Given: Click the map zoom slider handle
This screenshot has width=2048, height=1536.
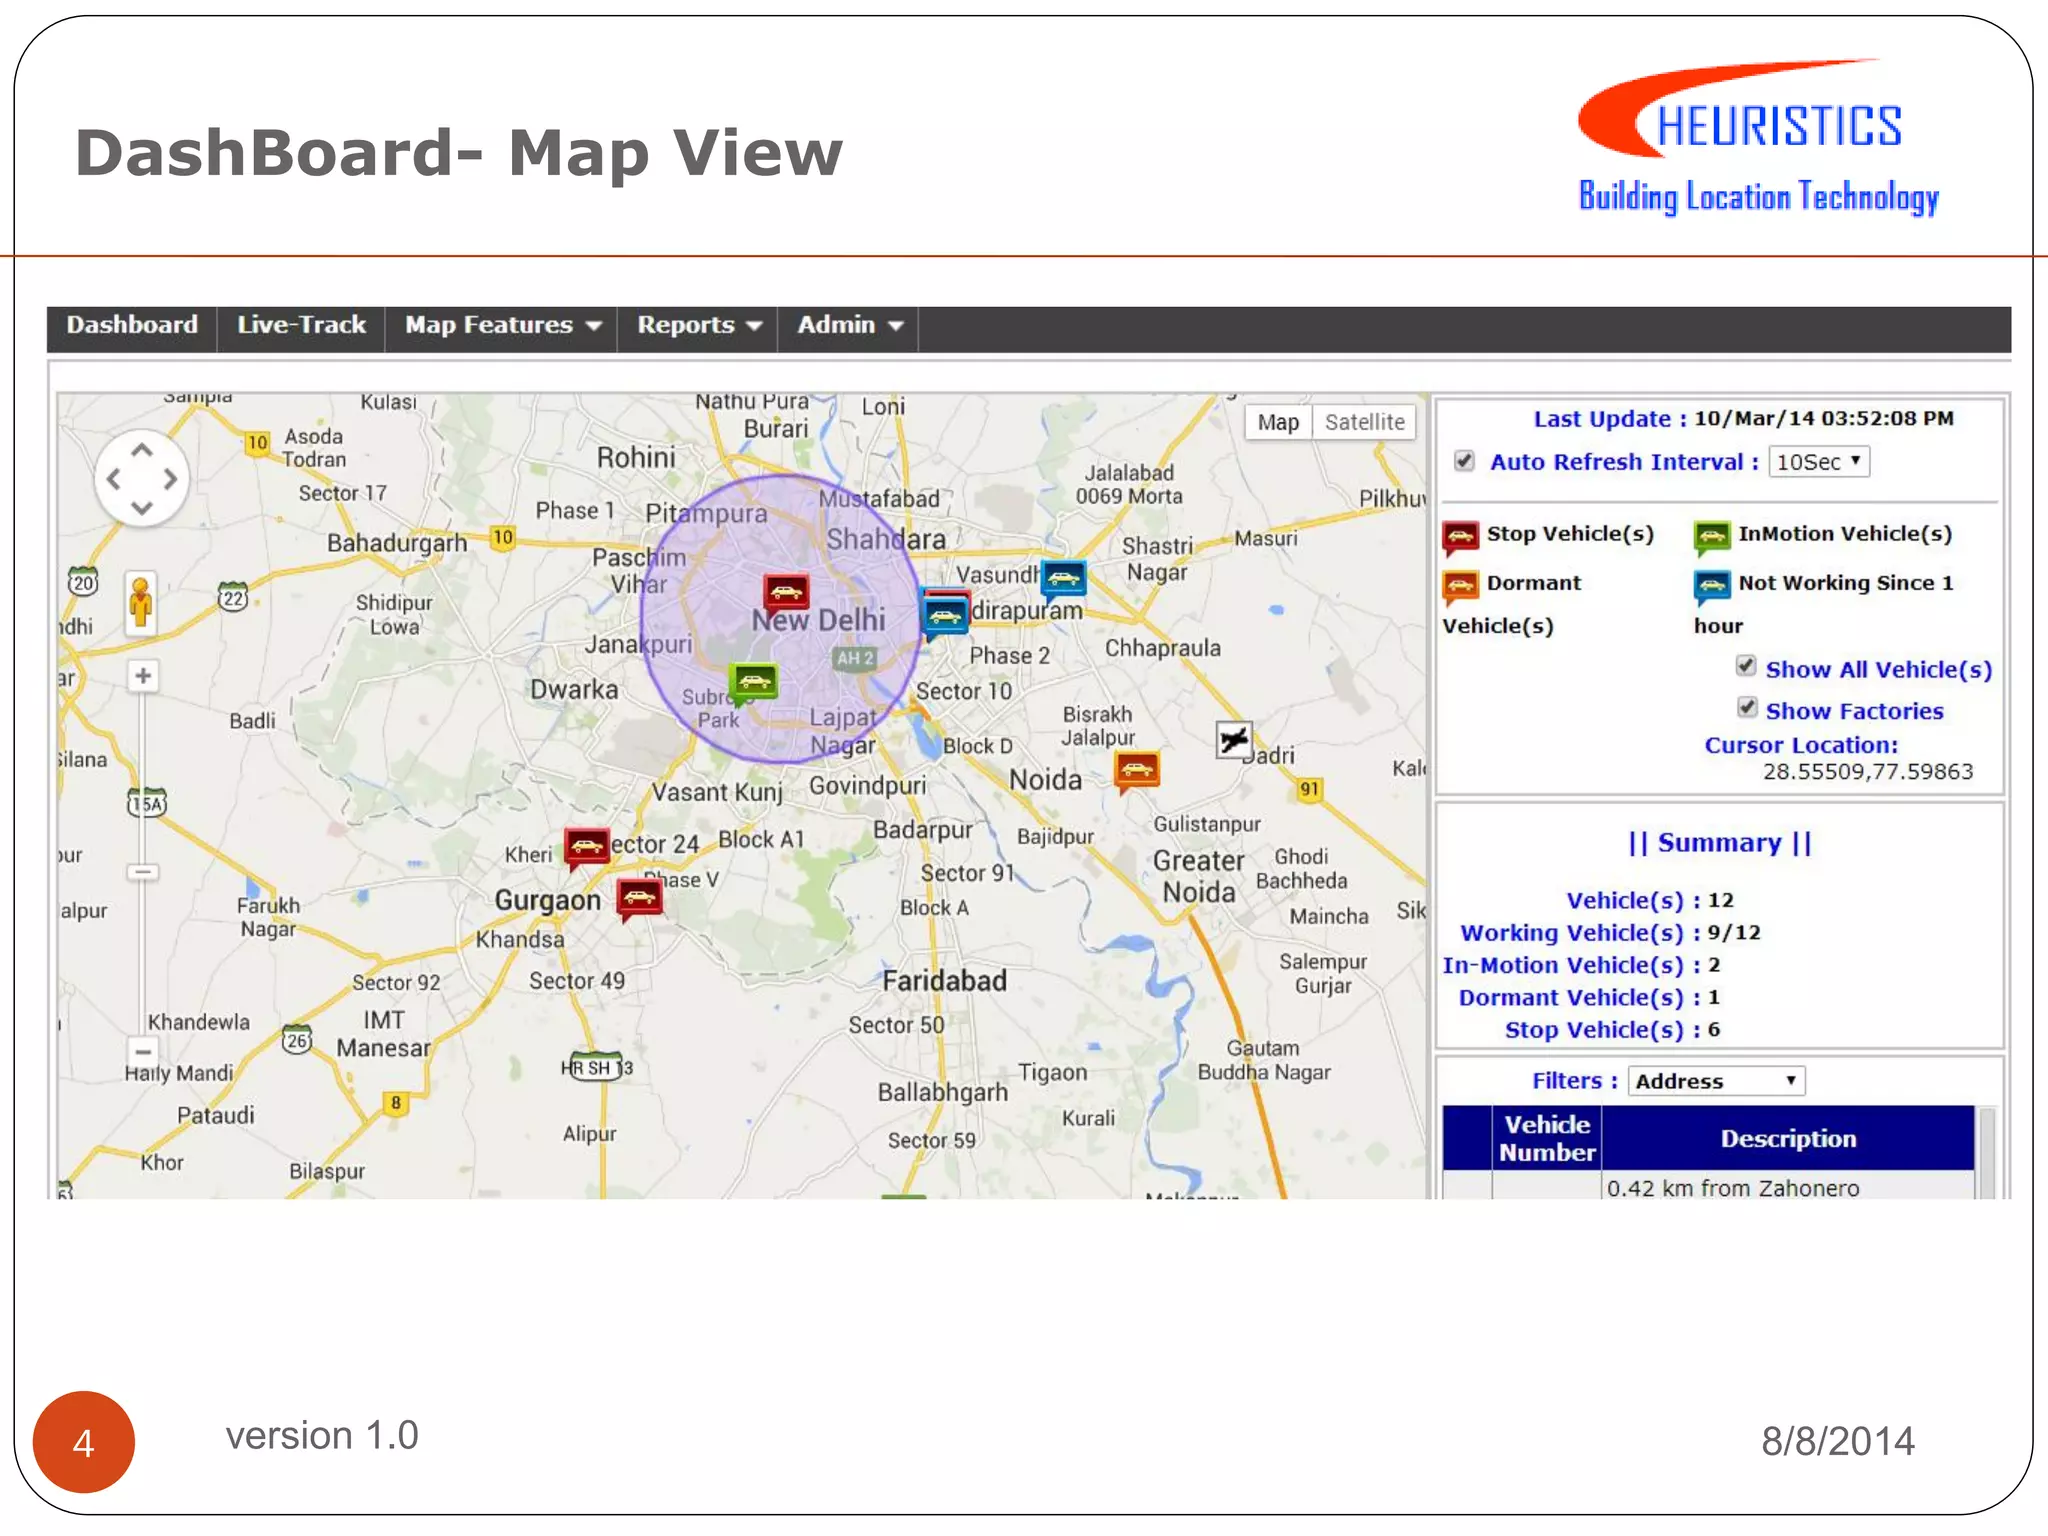Looking at the screenshot, I should (x=143, y=872).
